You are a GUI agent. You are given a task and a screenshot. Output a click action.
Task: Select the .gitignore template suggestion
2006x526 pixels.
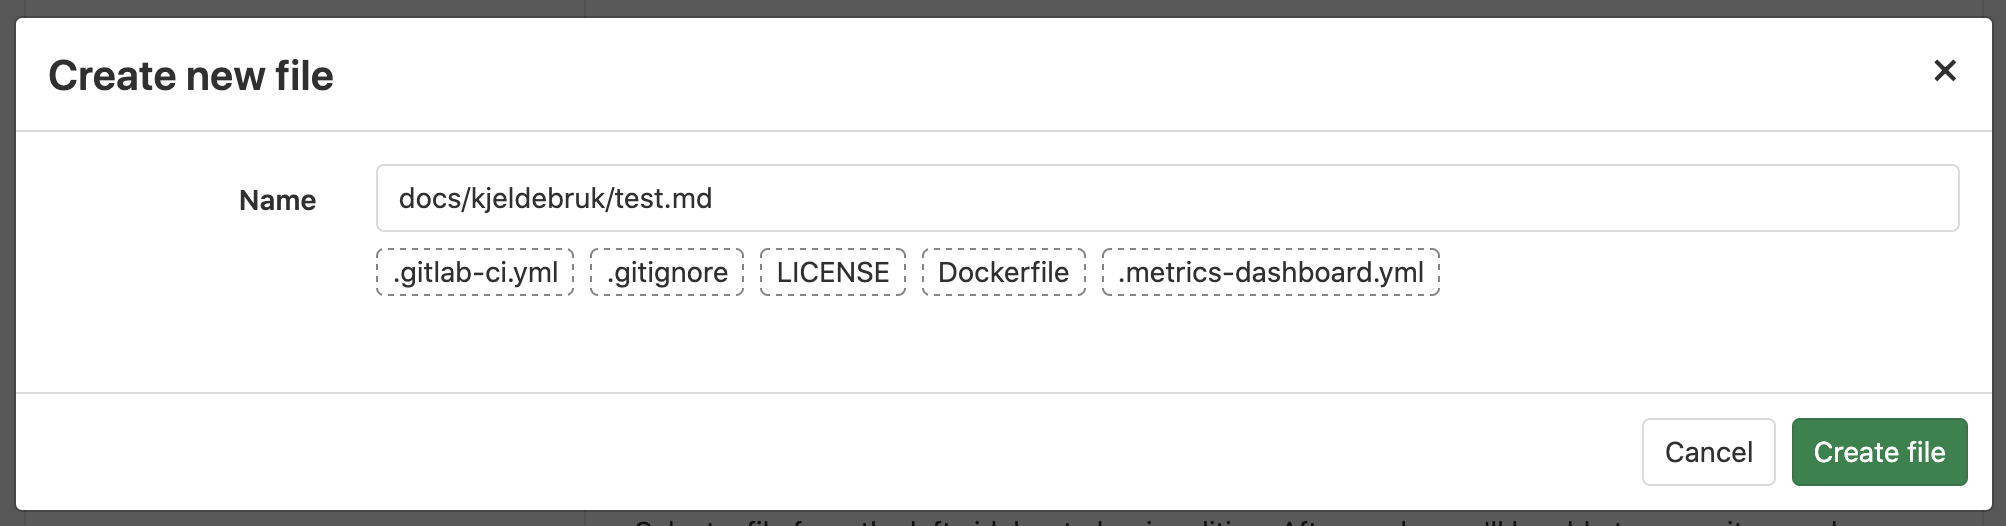[x=667, y=272]
